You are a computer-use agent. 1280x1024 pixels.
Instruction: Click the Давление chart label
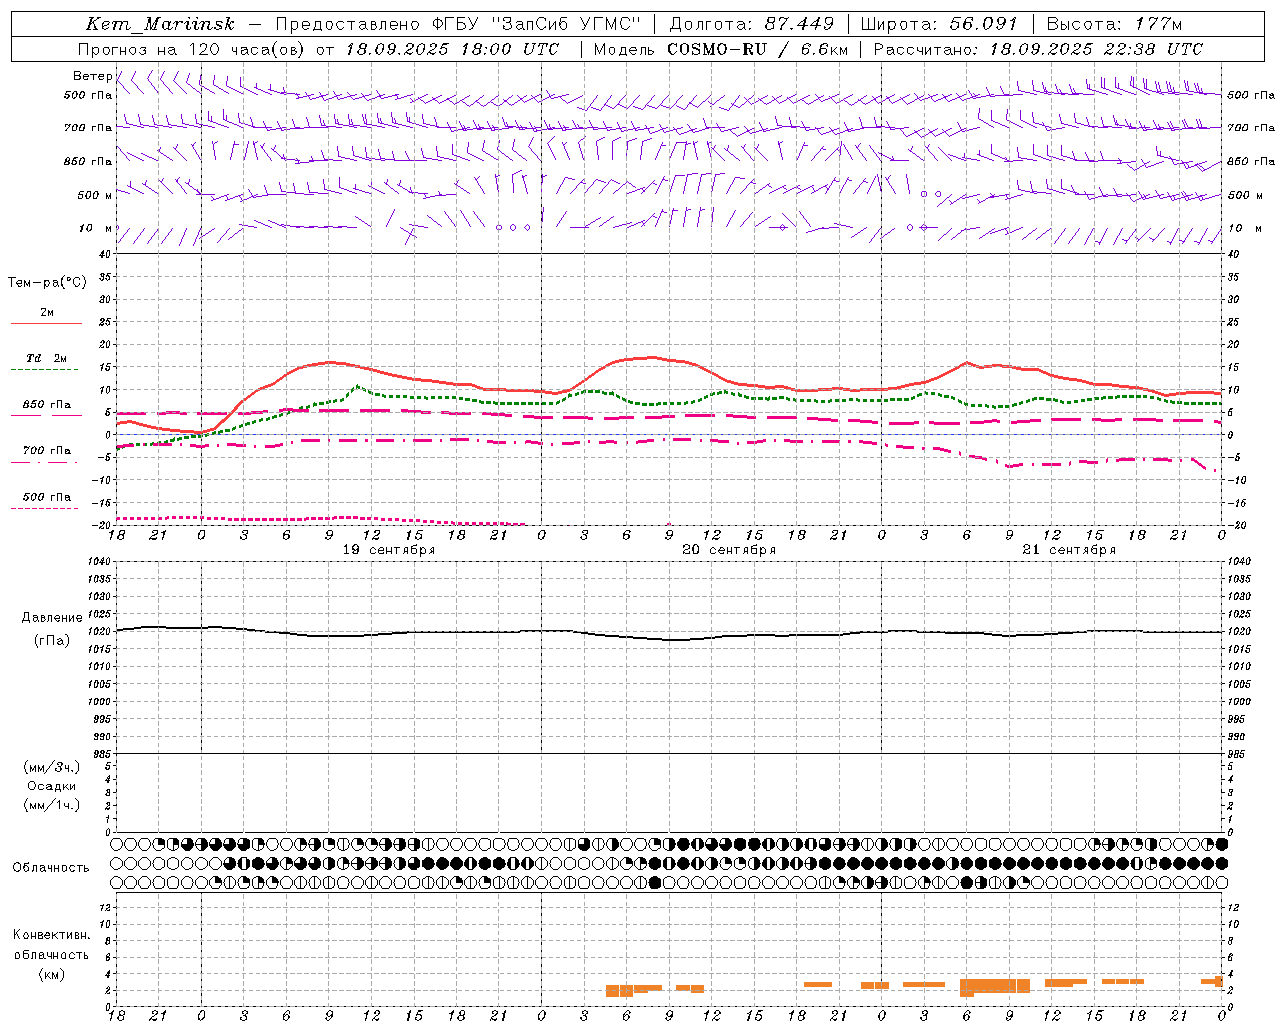52,618
